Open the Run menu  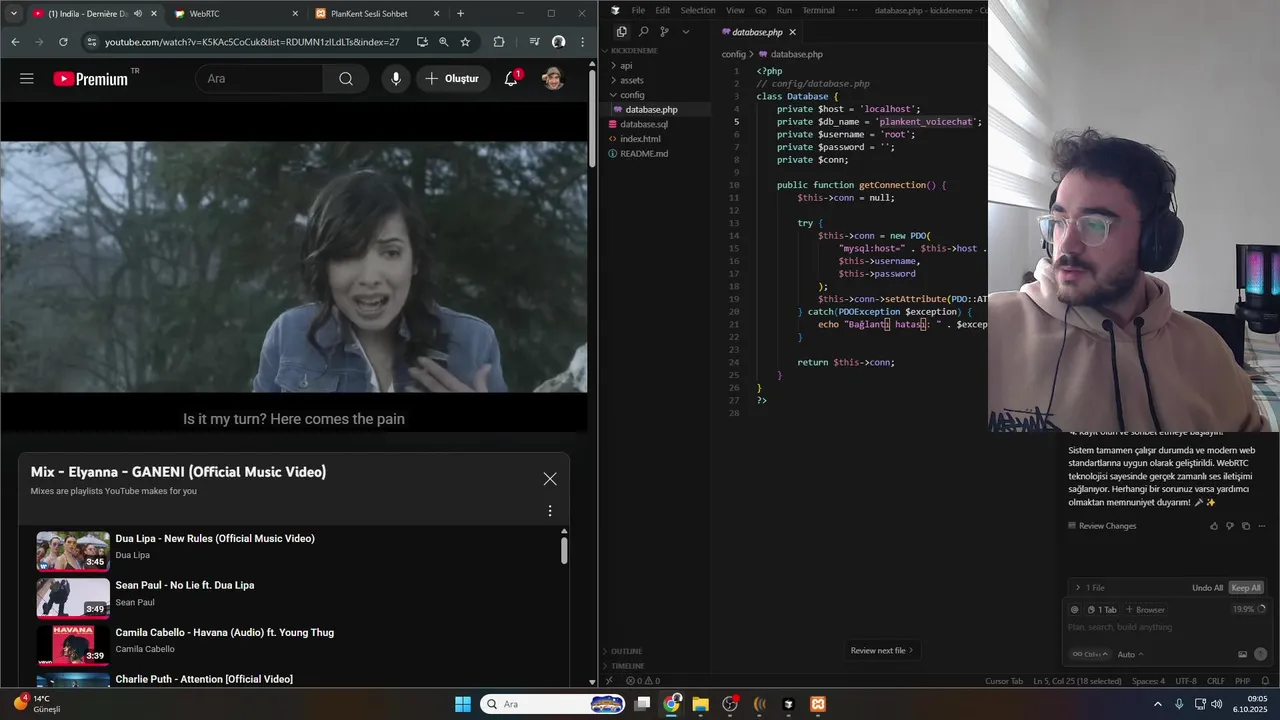pyautogui.click(x=784, y=10)
